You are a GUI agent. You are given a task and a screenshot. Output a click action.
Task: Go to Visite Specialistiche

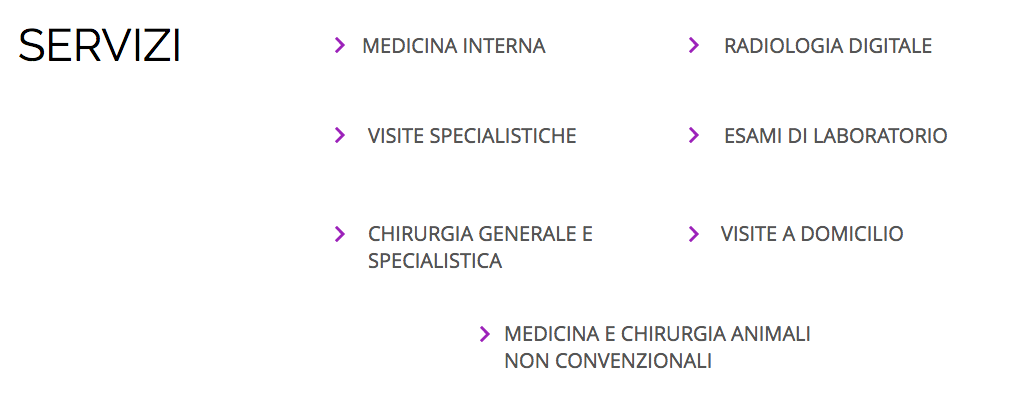[x=472, y=136]
